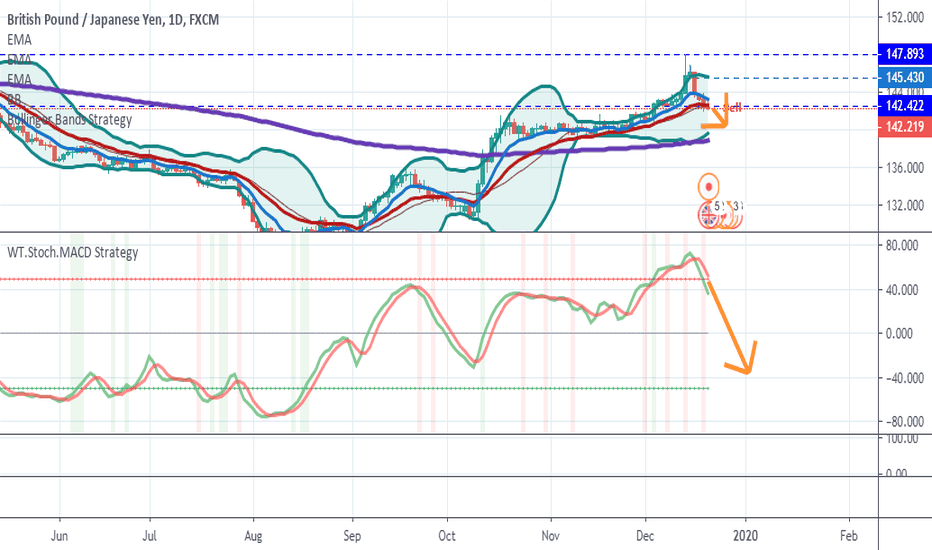Click the UK flag economic event icon
The width and height of the screenshot is (932, 550).
(709, 212)
